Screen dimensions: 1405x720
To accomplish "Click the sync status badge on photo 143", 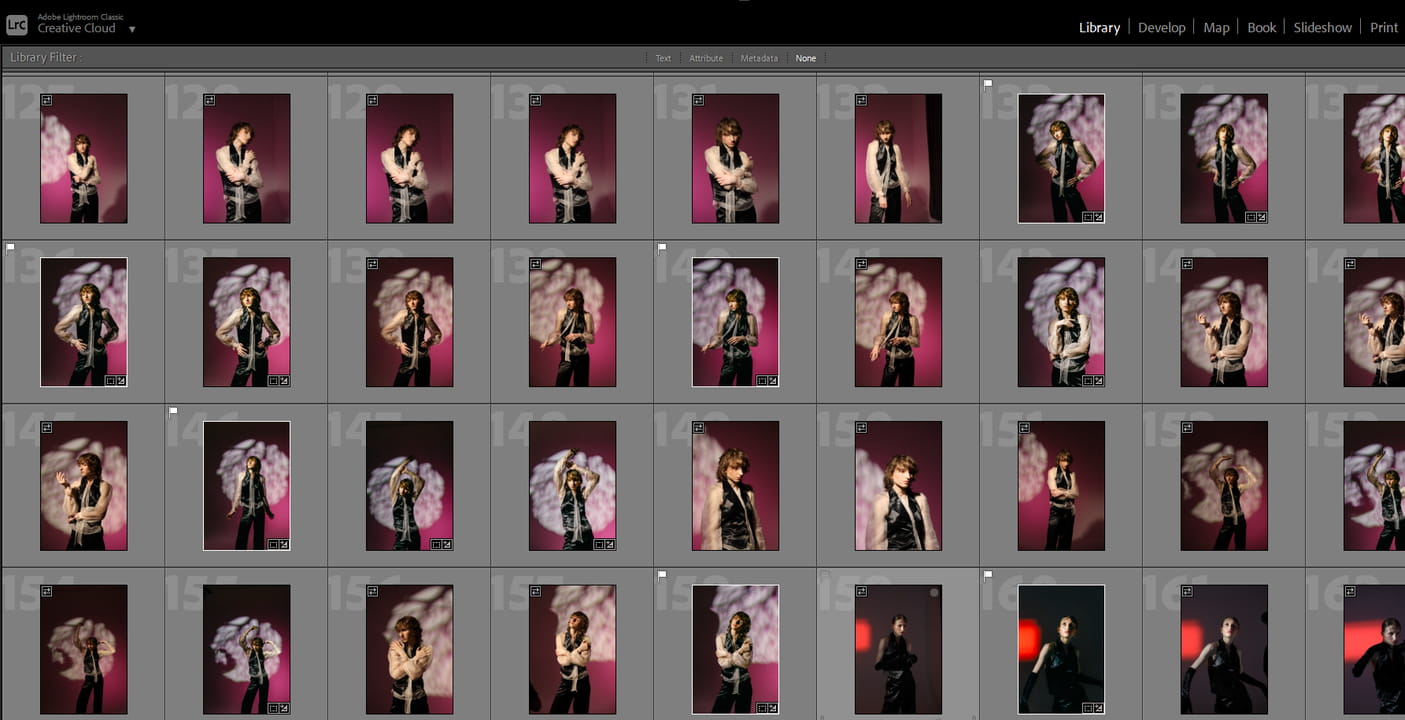I will [1187, 264].
